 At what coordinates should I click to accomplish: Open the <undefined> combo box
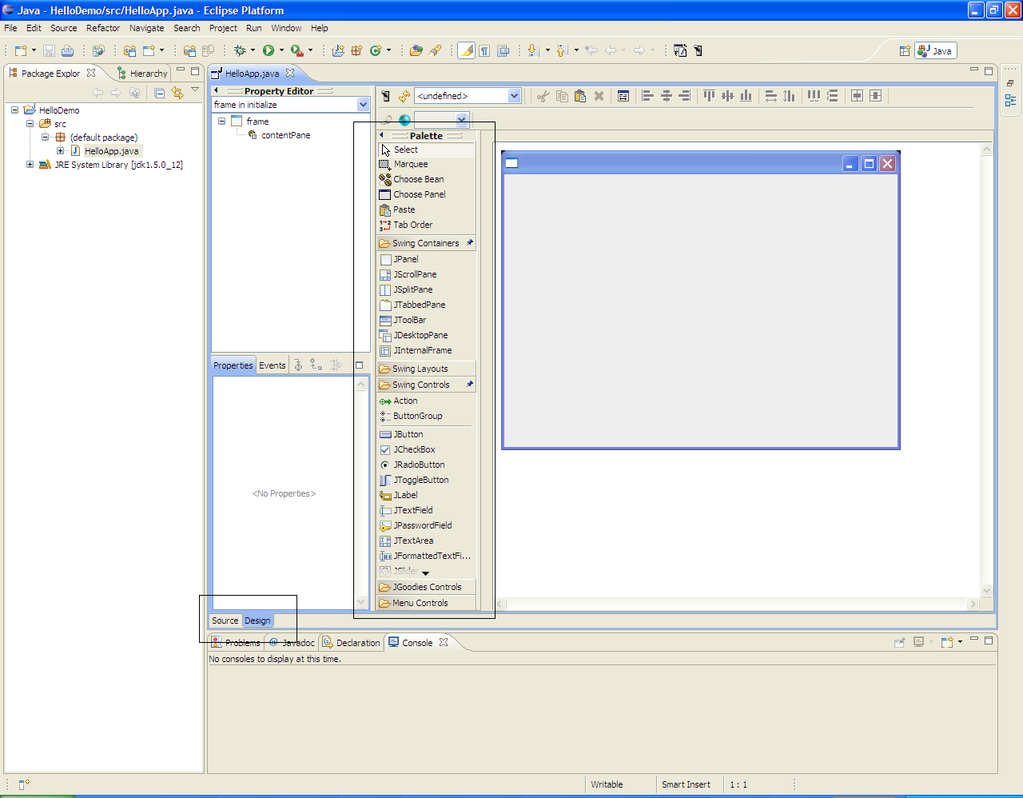click(x=514, y=96)
